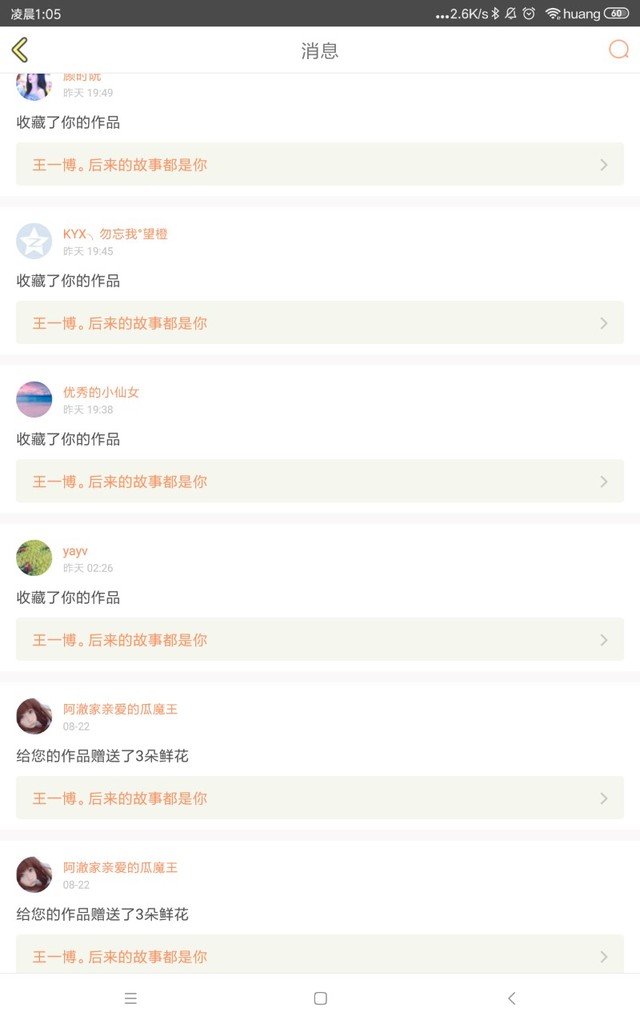Open work title 王一博。后来的故事都是你 under yayv
The width and height of the screenshot is (640, 1024).
click(120, 640)
